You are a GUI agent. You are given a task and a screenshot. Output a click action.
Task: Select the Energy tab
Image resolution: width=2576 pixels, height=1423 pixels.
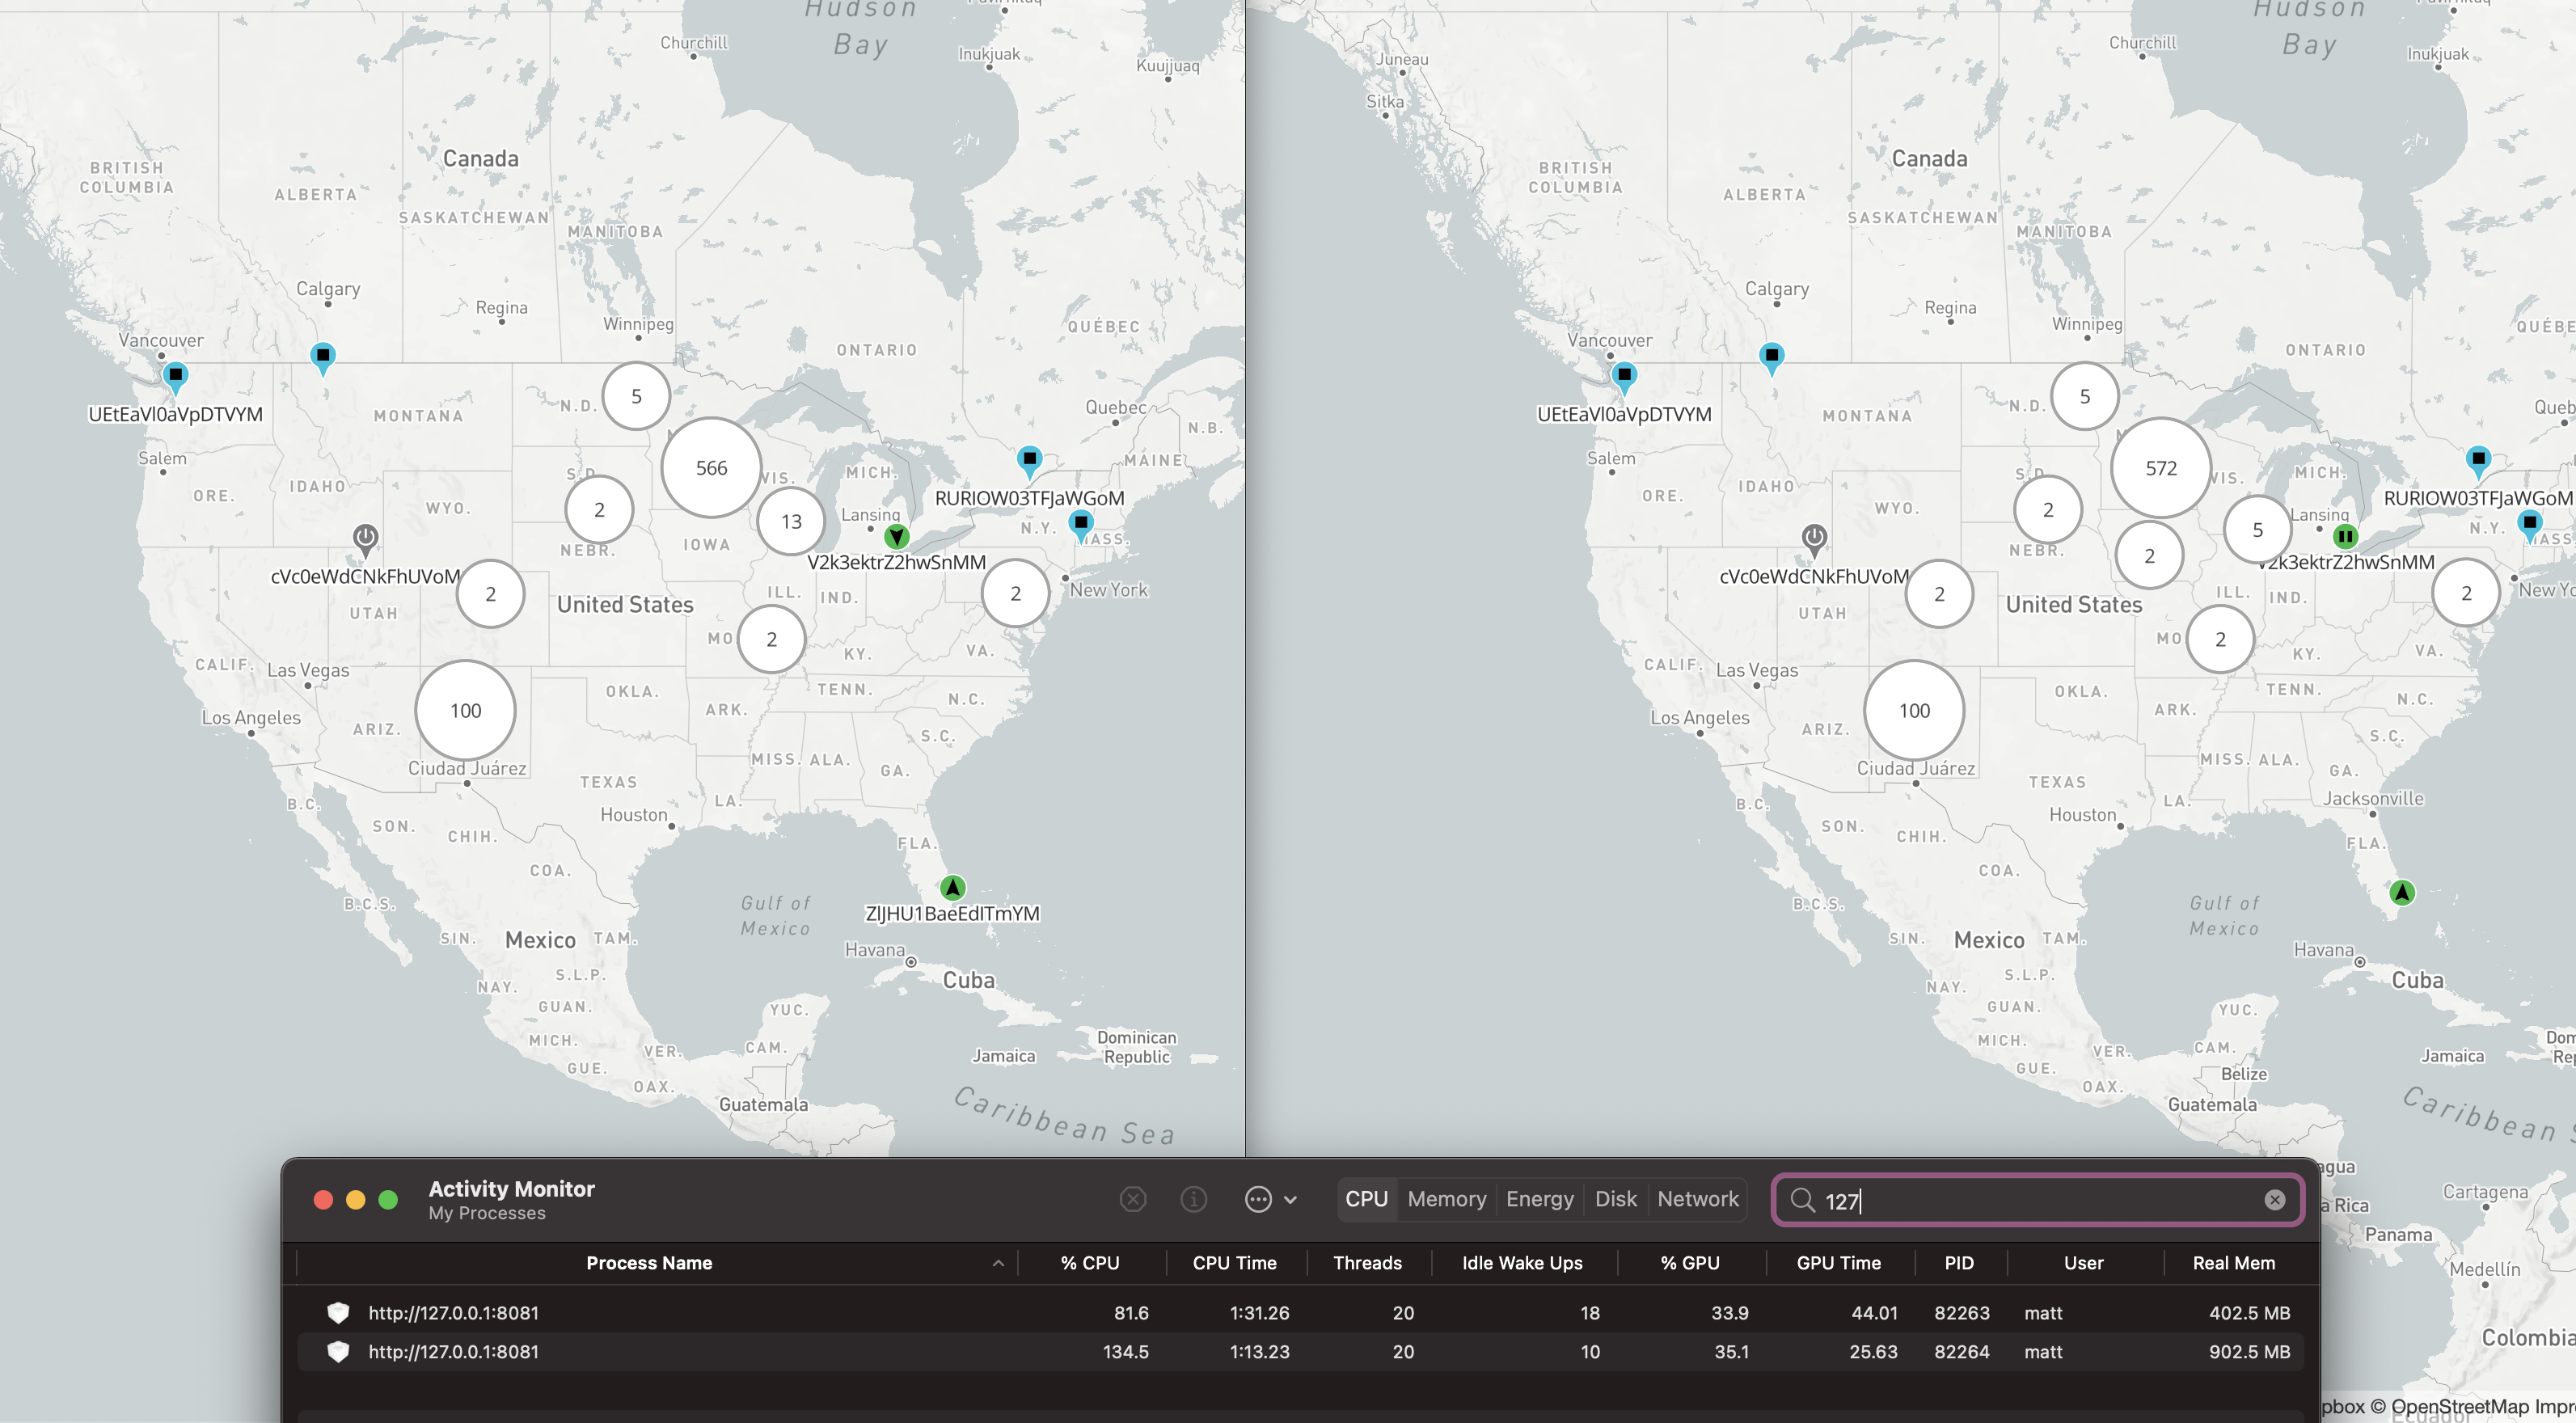[1539, 1199]
